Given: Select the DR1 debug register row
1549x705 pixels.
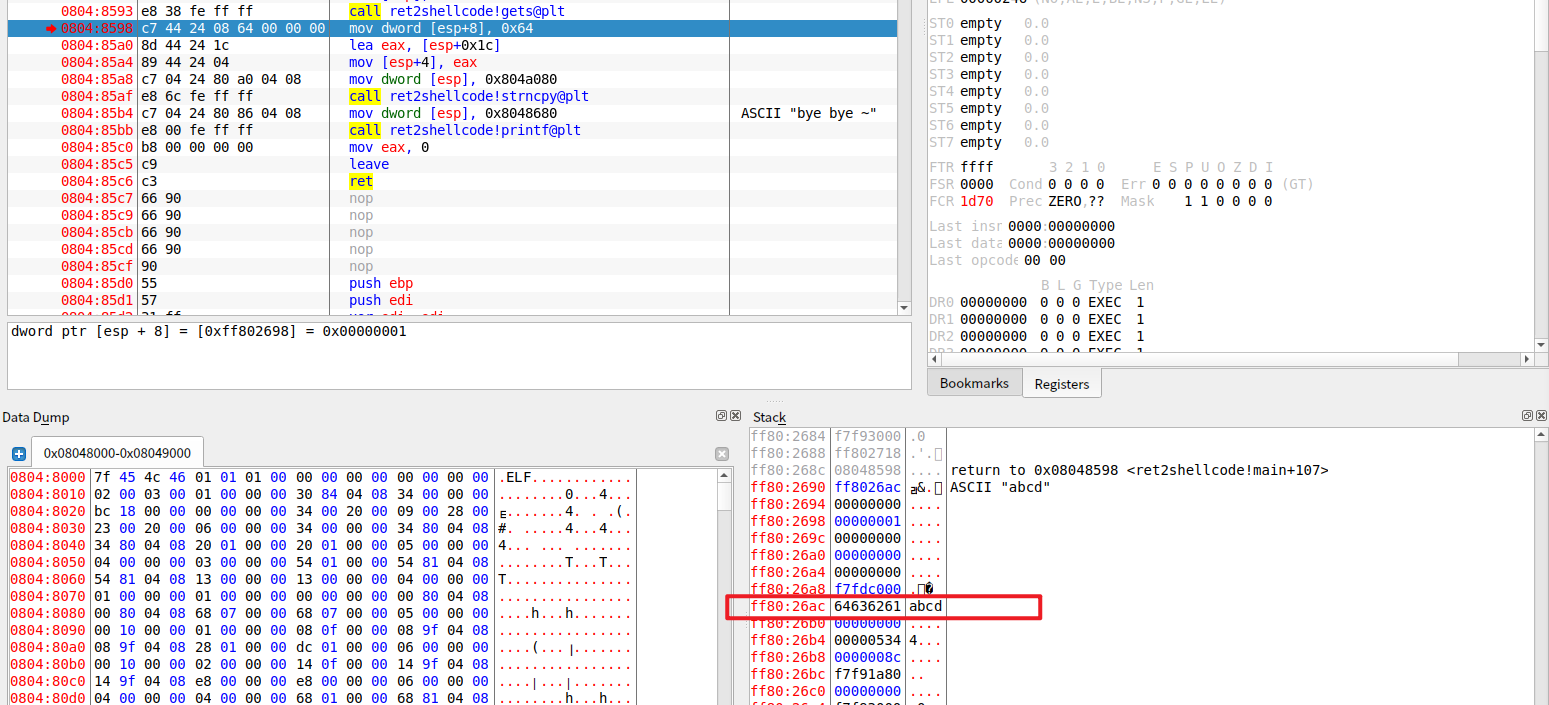Looking at the screenshot, I should point(1037,319).
